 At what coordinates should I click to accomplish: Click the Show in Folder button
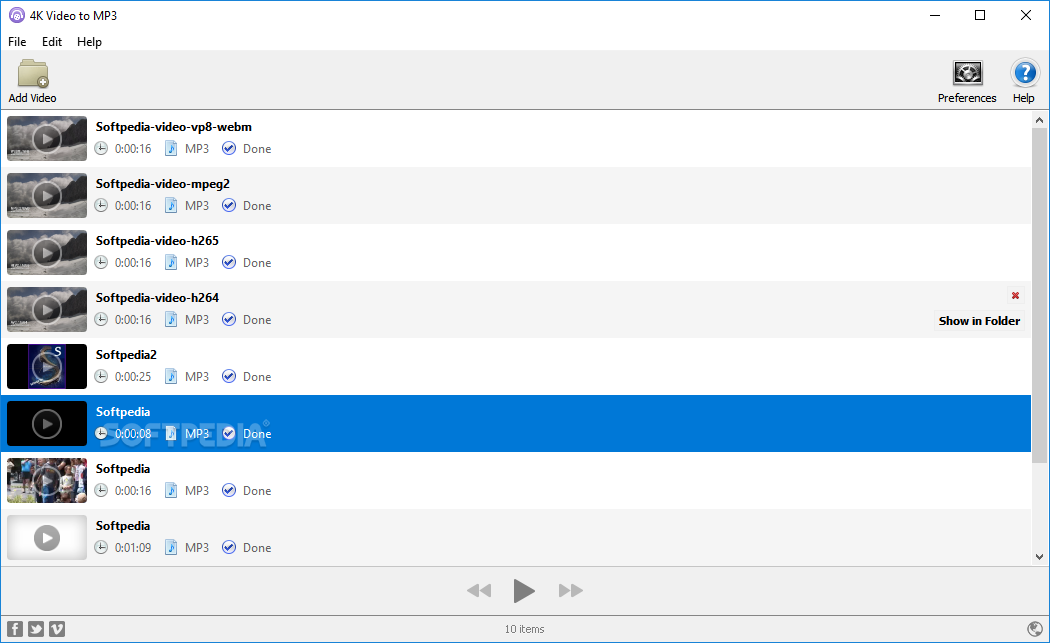[979, 321]
